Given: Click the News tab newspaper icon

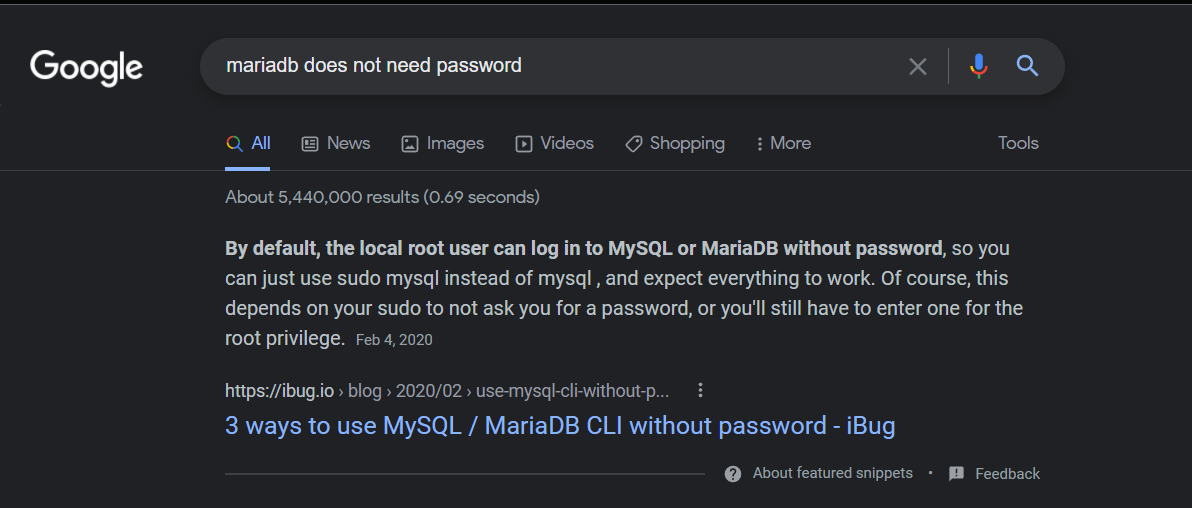Looking at the screenshot, I should [309, 144].
